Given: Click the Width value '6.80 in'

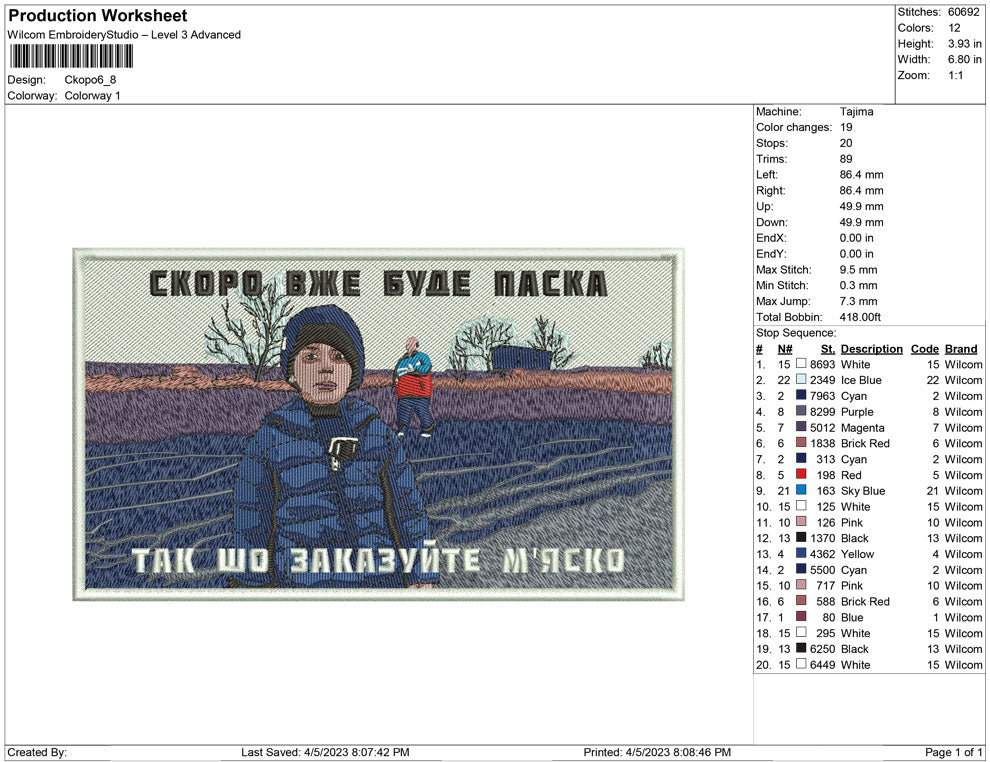Looking at the screenshot, I should click(965, 59).
